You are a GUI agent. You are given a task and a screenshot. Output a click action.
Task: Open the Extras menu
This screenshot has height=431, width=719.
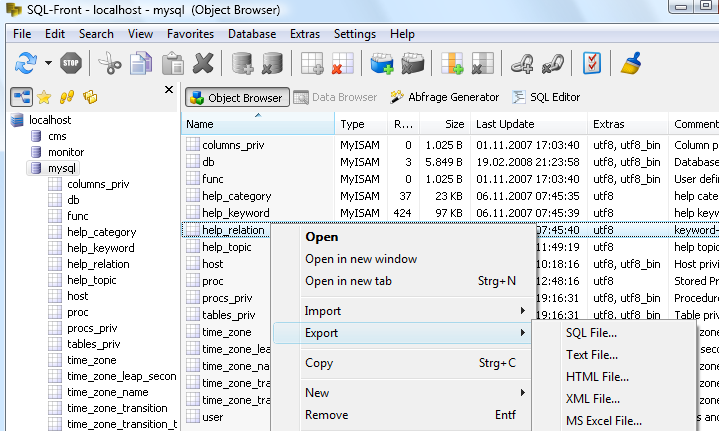(x=305, y=34)
